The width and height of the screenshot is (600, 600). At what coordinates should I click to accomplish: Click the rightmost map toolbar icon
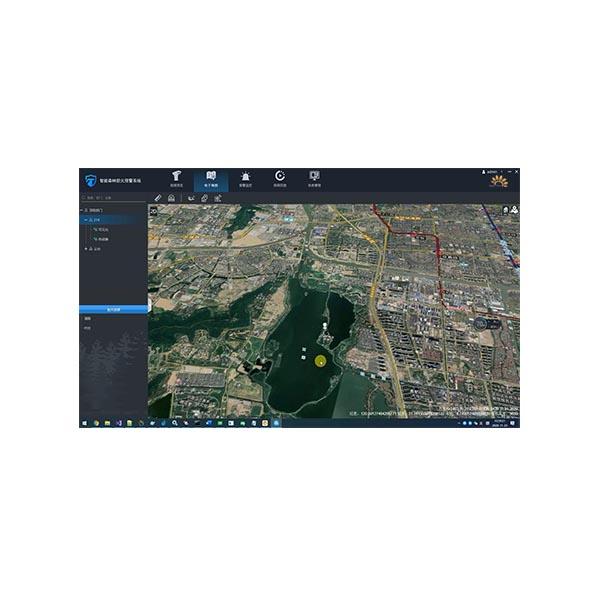(x=218, y=198)
